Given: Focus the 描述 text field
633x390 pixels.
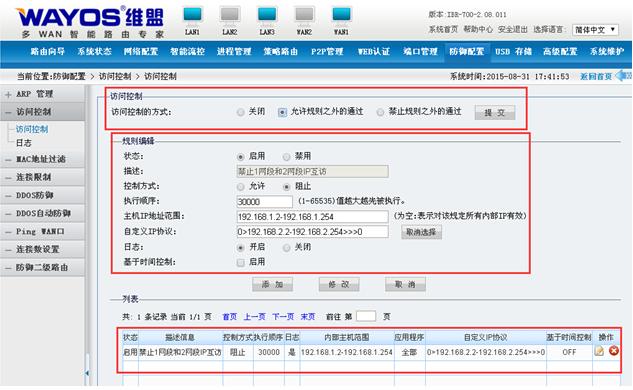Looking at the screenshot, I should click(x=312, y=172).
